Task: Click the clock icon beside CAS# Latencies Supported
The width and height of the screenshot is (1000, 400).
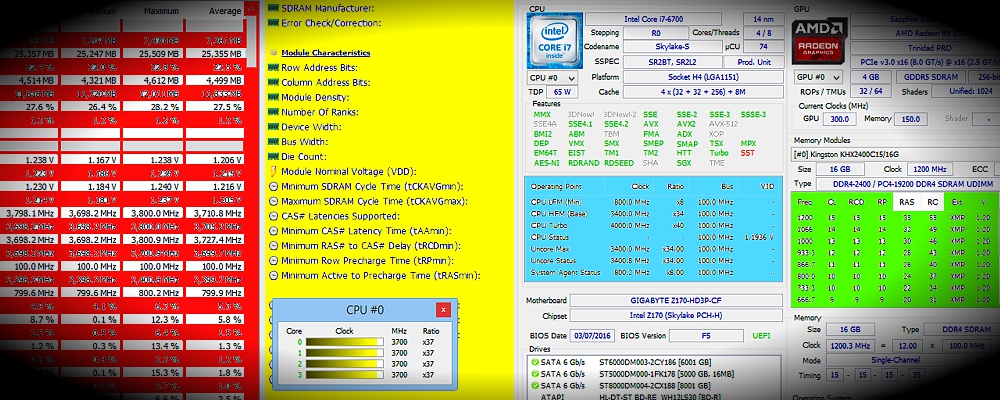Action: [x=274, y=216]
